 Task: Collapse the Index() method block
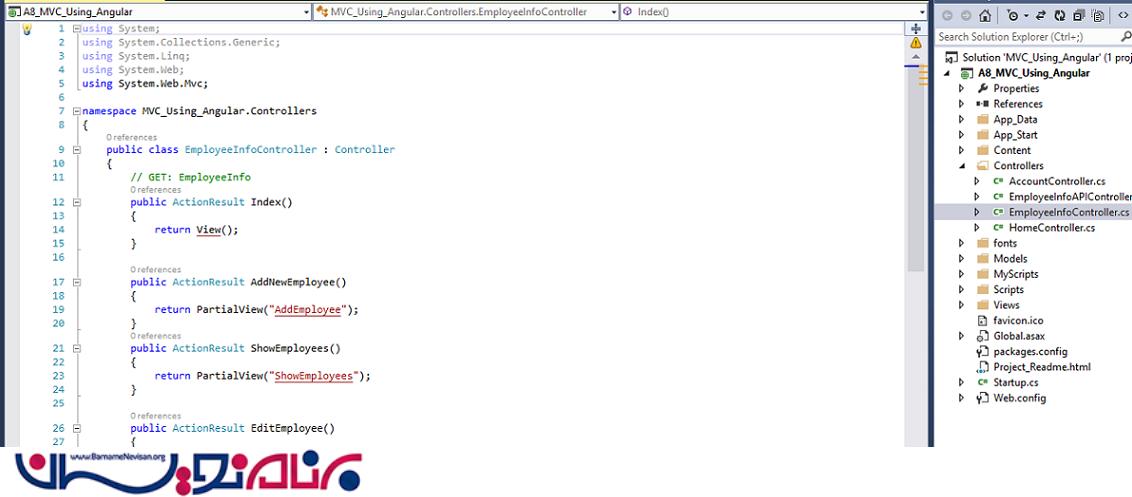click(x=77, y=202)
